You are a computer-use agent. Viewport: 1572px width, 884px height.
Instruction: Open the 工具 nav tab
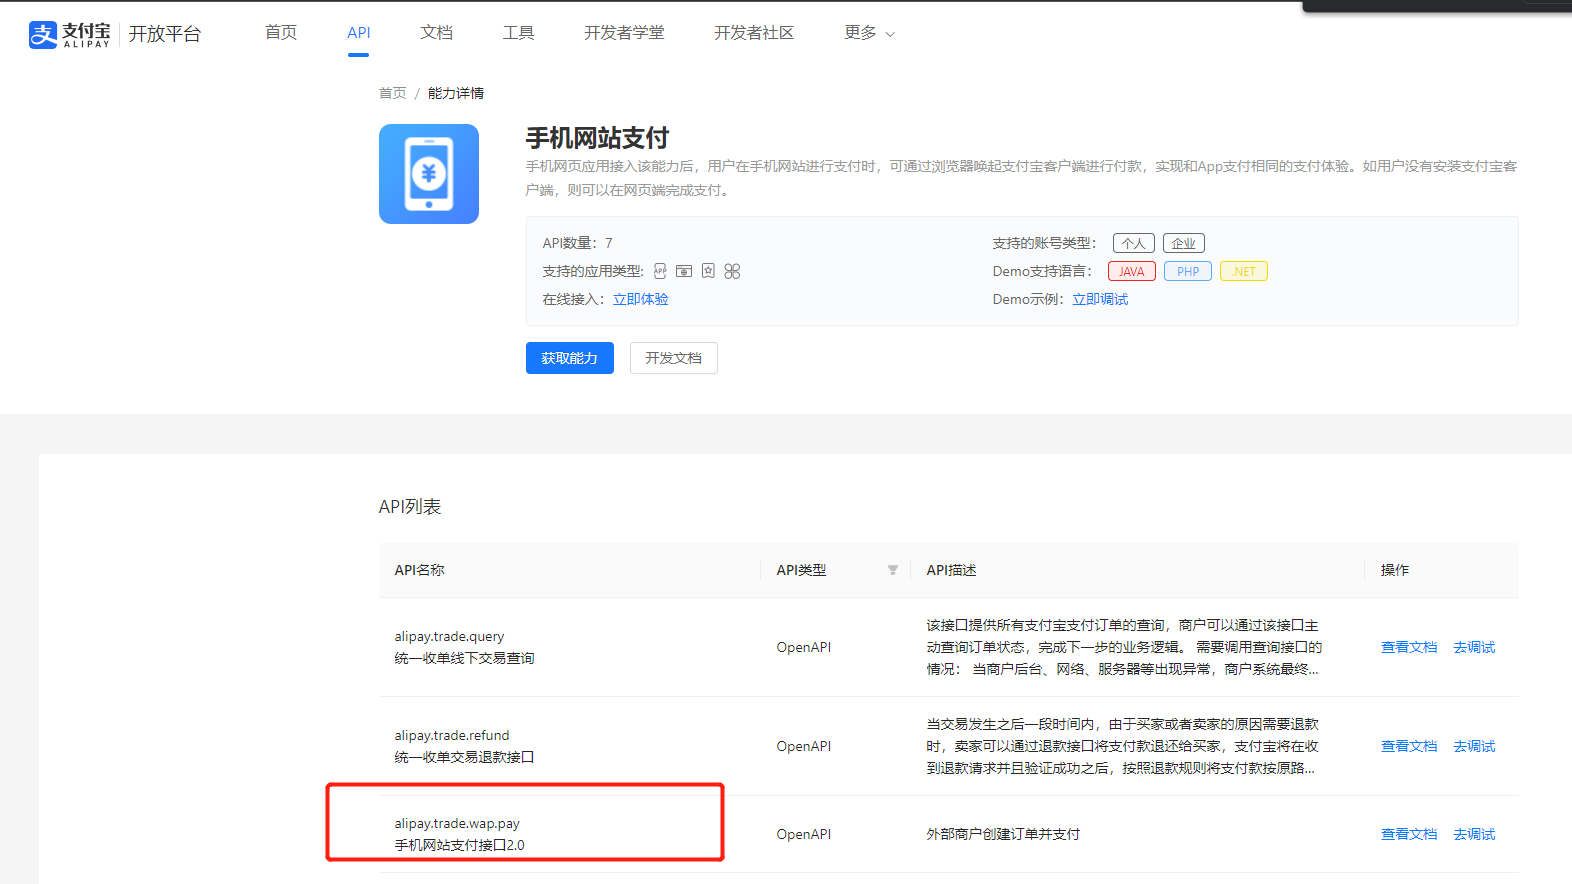coord(519,33)
